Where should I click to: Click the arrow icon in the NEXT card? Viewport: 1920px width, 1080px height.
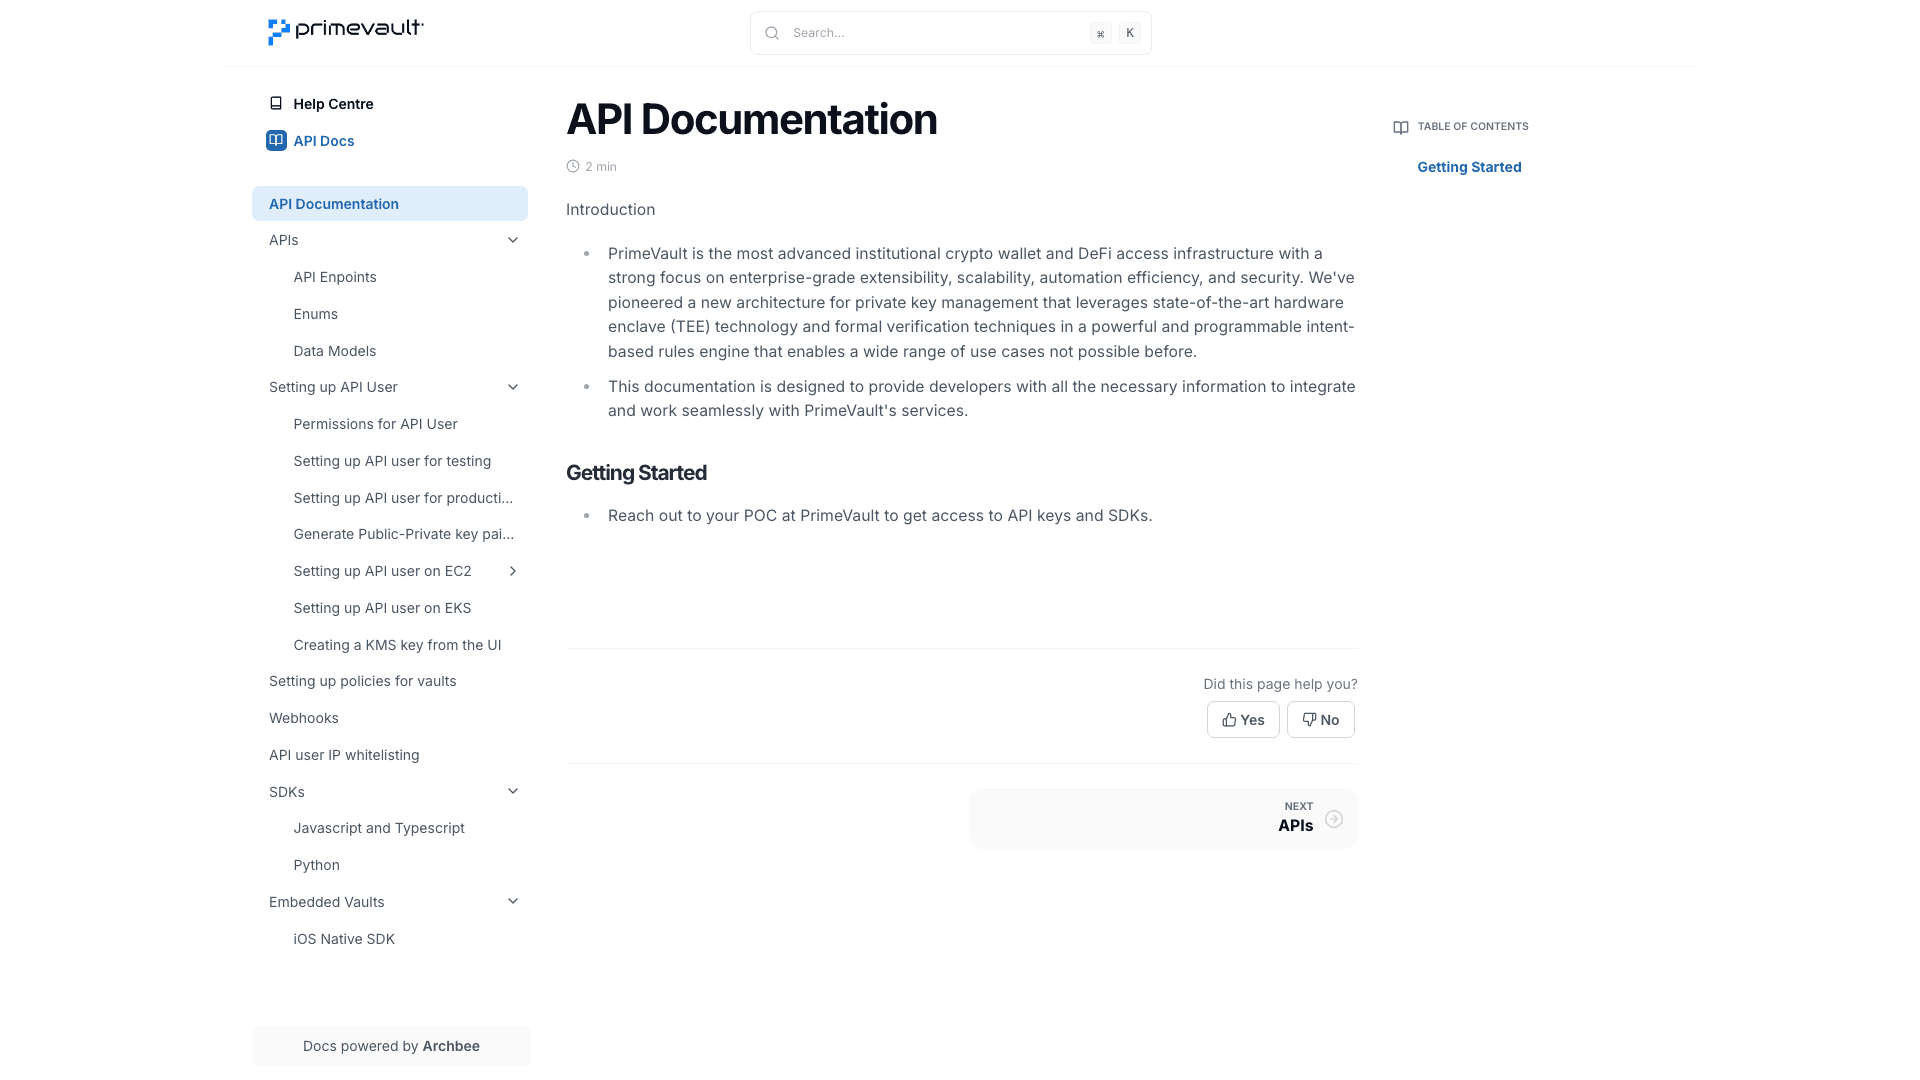[1334, 818]
